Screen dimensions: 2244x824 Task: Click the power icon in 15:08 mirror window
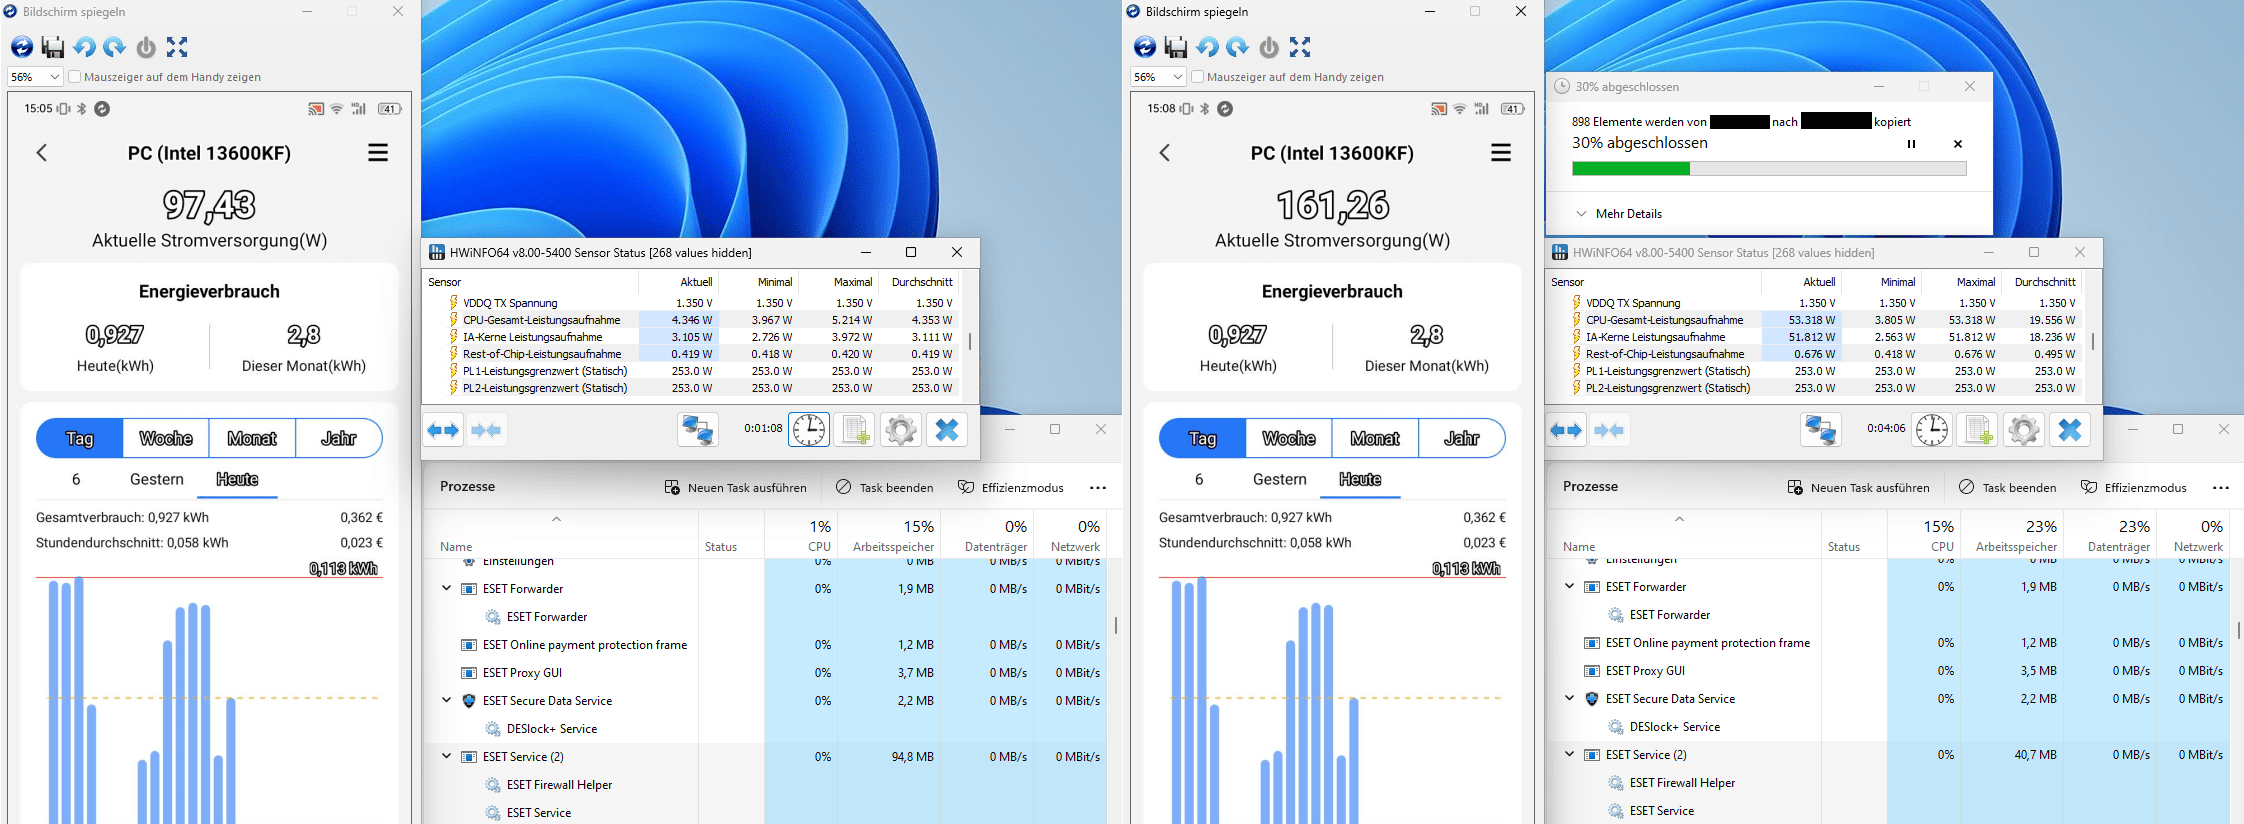pyautogui.click(x=1269, y=47)
